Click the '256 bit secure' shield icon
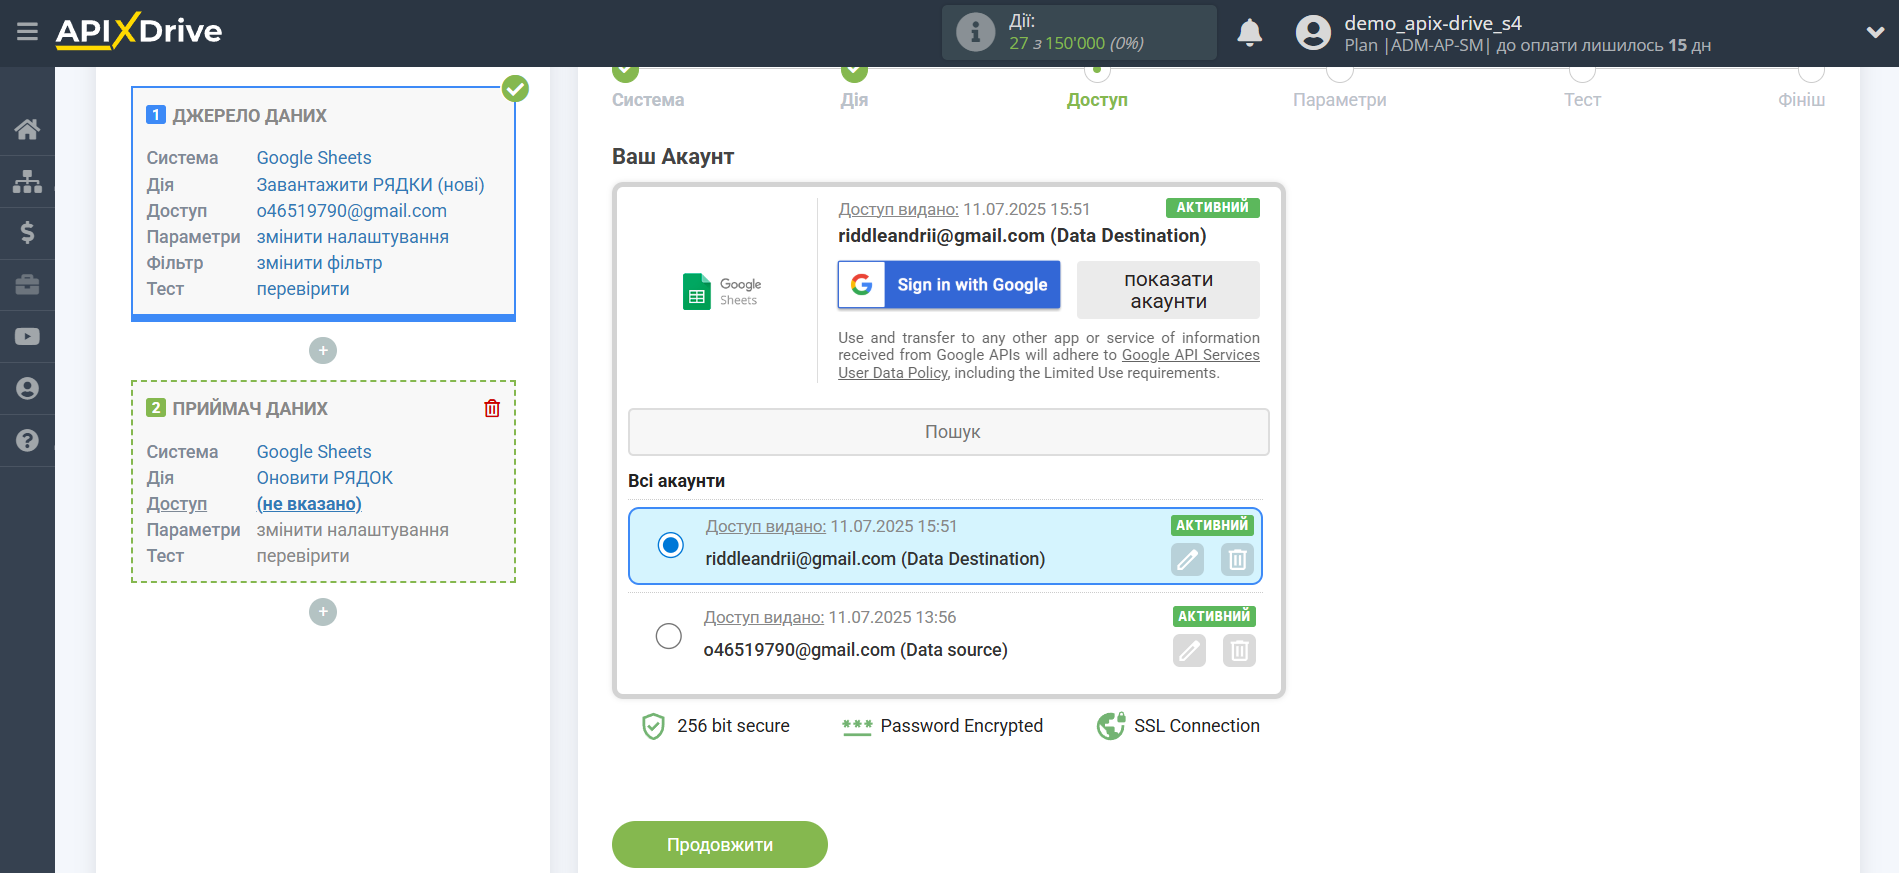 (653, 726)
